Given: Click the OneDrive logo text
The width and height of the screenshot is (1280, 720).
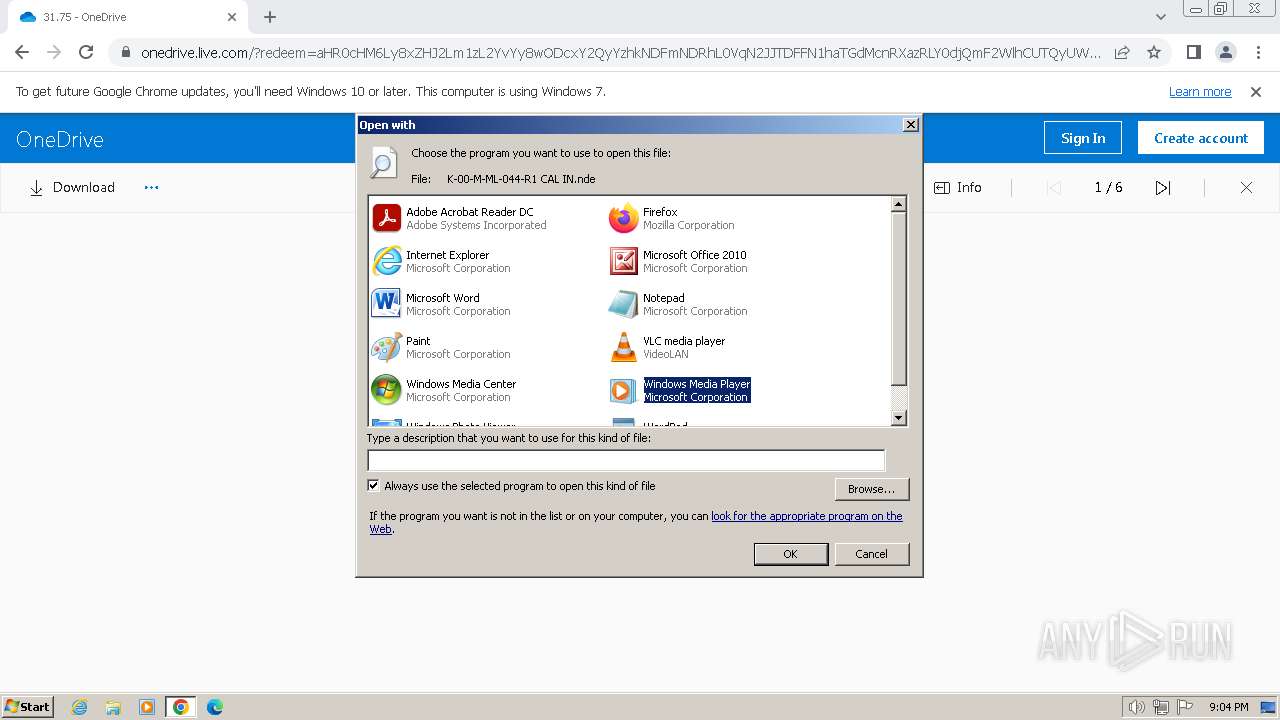Looking at the screenshot, I should click(x=59, y=139).
